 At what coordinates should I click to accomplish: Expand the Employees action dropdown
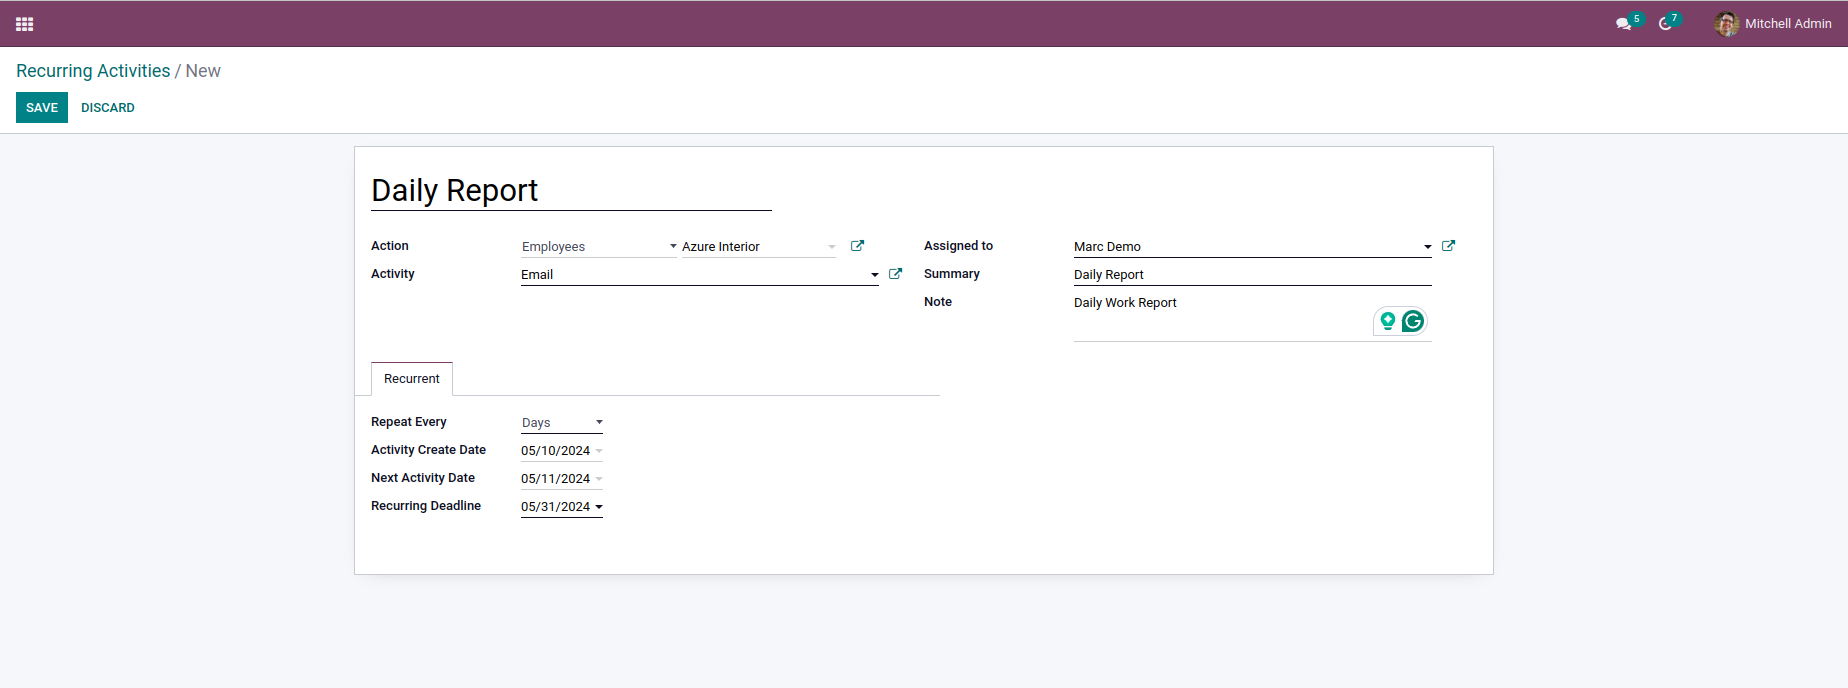click(598, 247)
